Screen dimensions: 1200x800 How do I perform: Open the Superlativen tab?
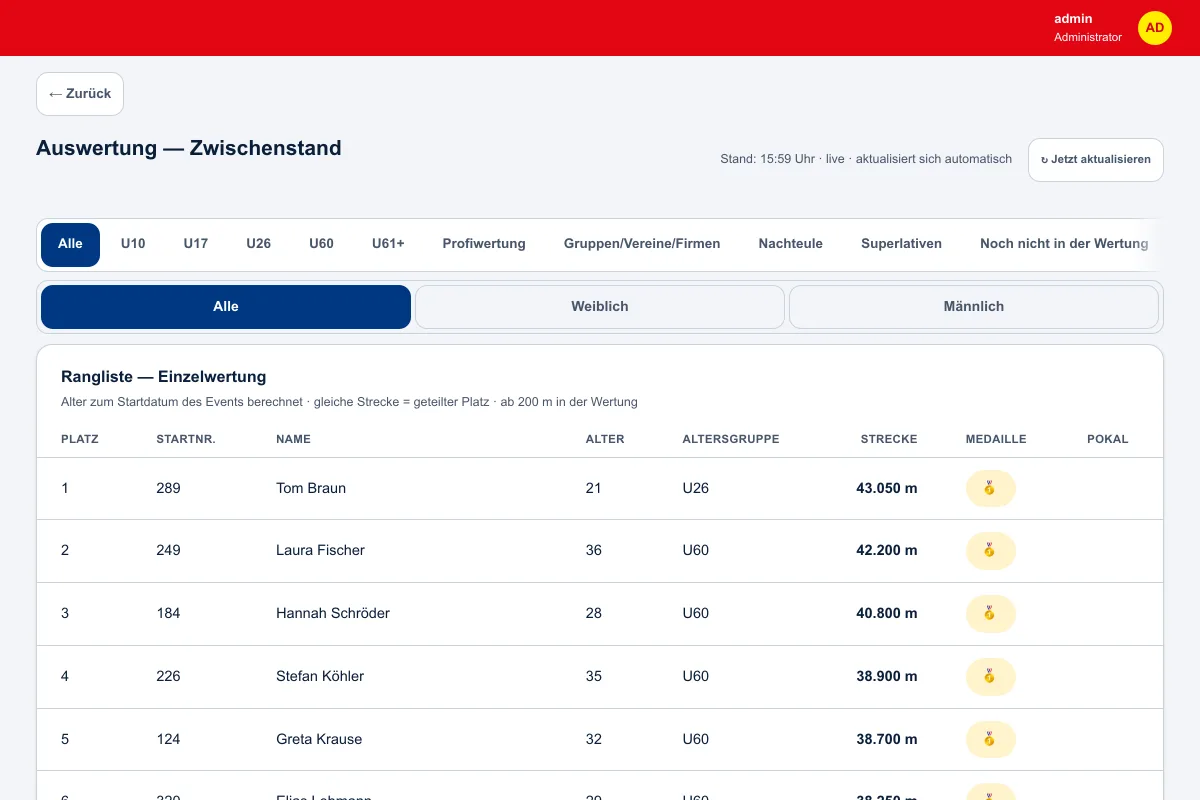click(x=901, y=244)
